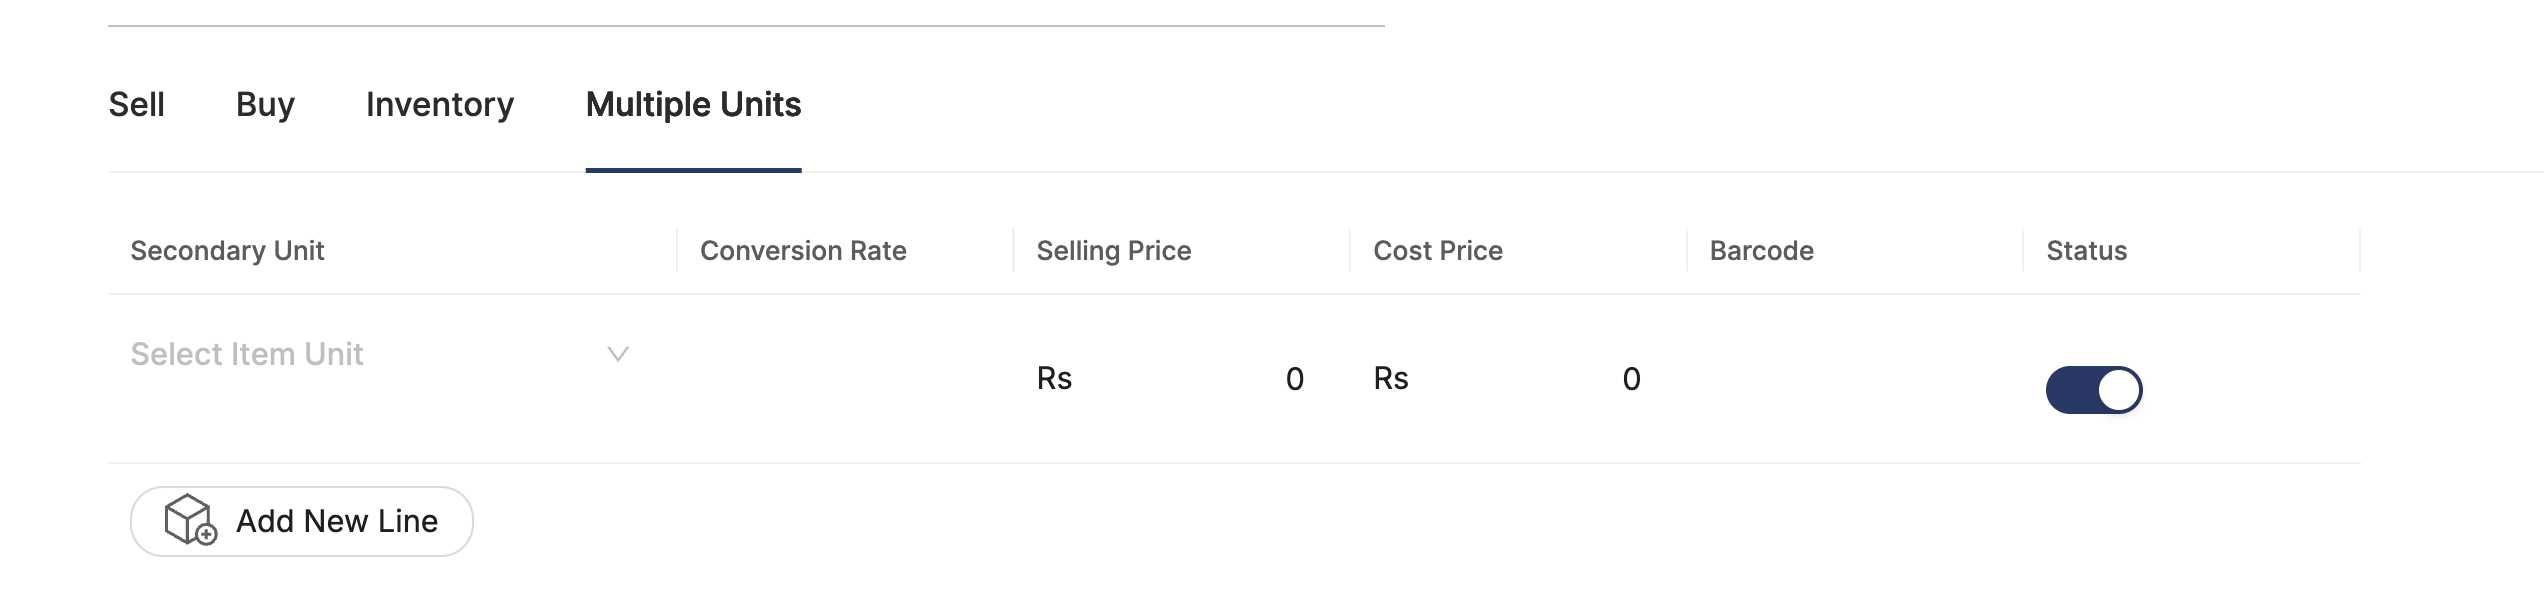Click the Conversion Rate column header
This screenshot has width=2544, height=616.
[x=804, y=250]
